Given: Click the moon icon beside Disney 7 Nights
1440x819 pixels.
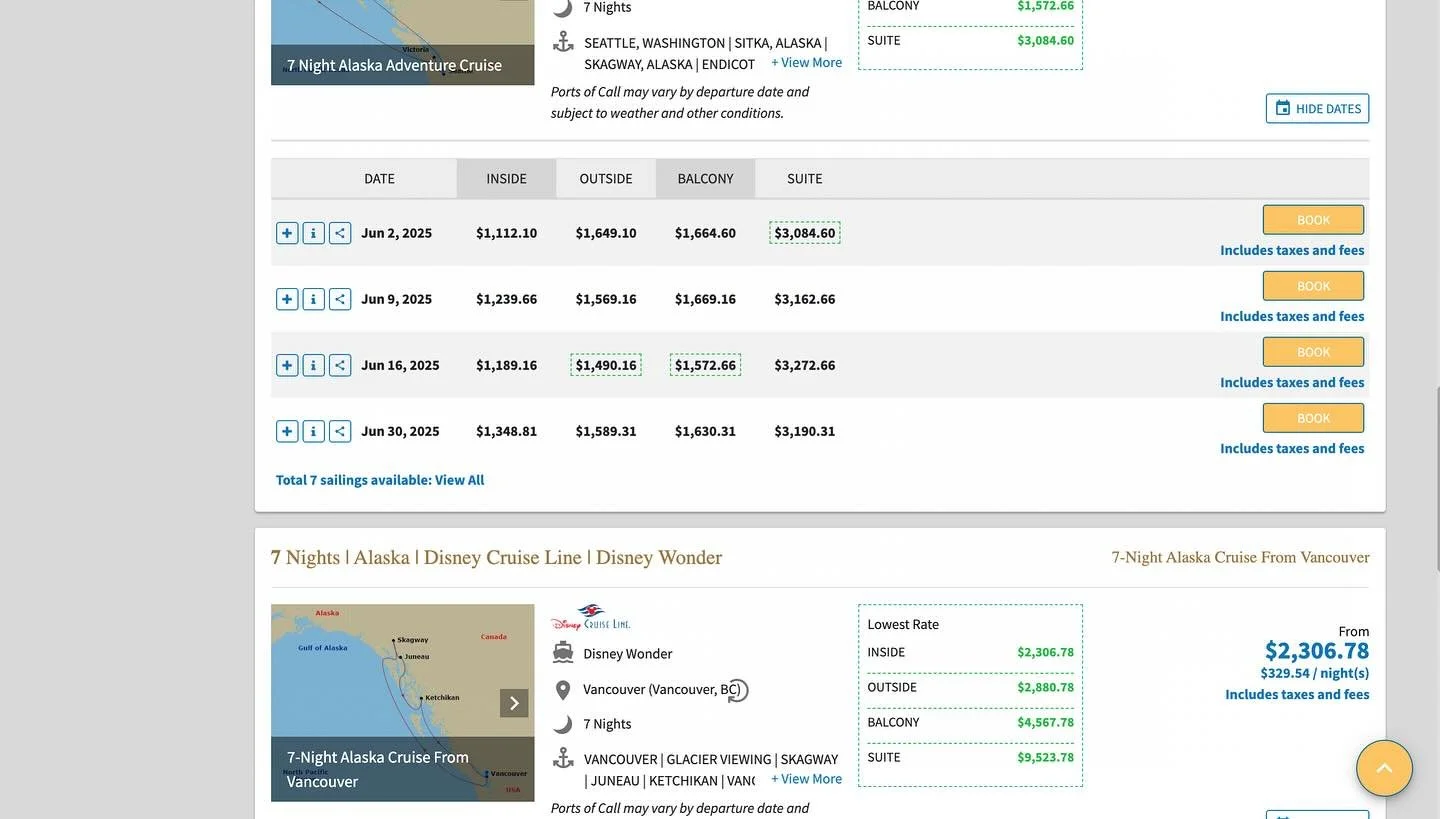Looking at the screenshot, I should coord(563,724).
